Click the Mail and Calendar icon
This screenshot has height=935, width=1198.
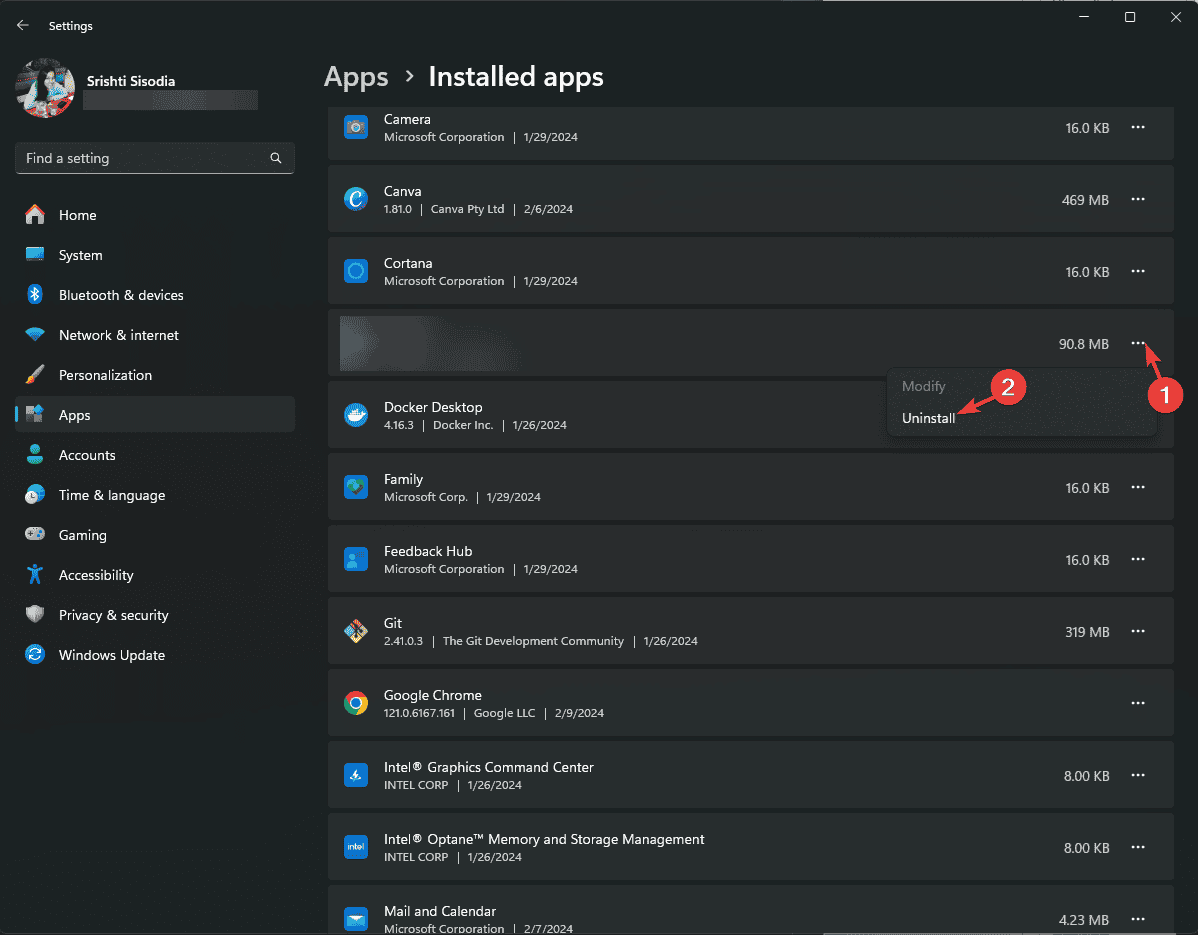[356, 919]
